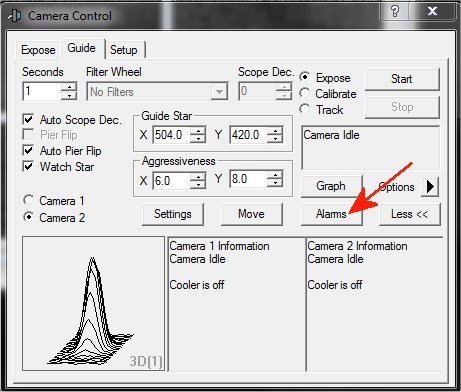This screenshot has width=461, height=392.
Task: Click the 3D star profile graph
Action: (x=93, y=304)
